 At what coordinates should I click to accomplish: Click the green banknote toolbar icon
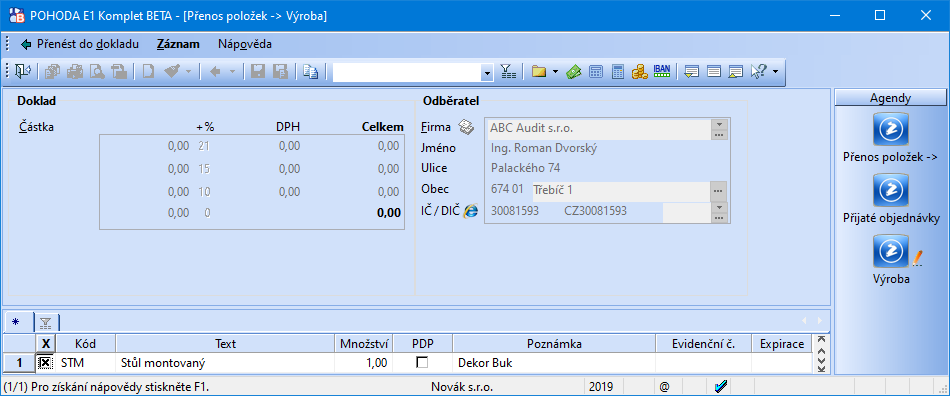pos(574,71)
